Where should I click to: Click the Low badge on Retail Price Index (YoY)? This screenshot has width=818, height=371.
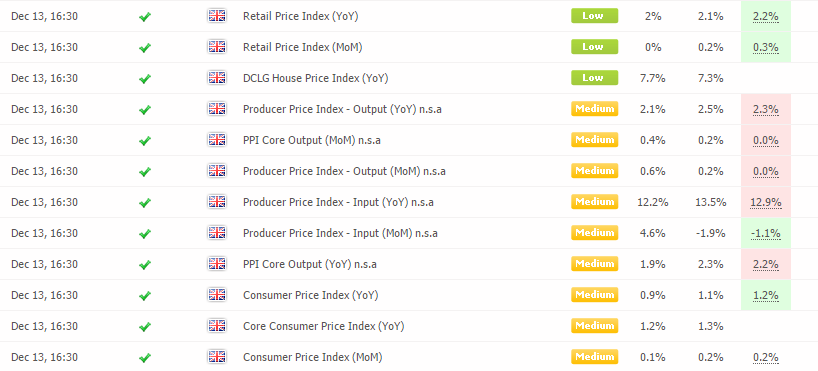[594, 16]
